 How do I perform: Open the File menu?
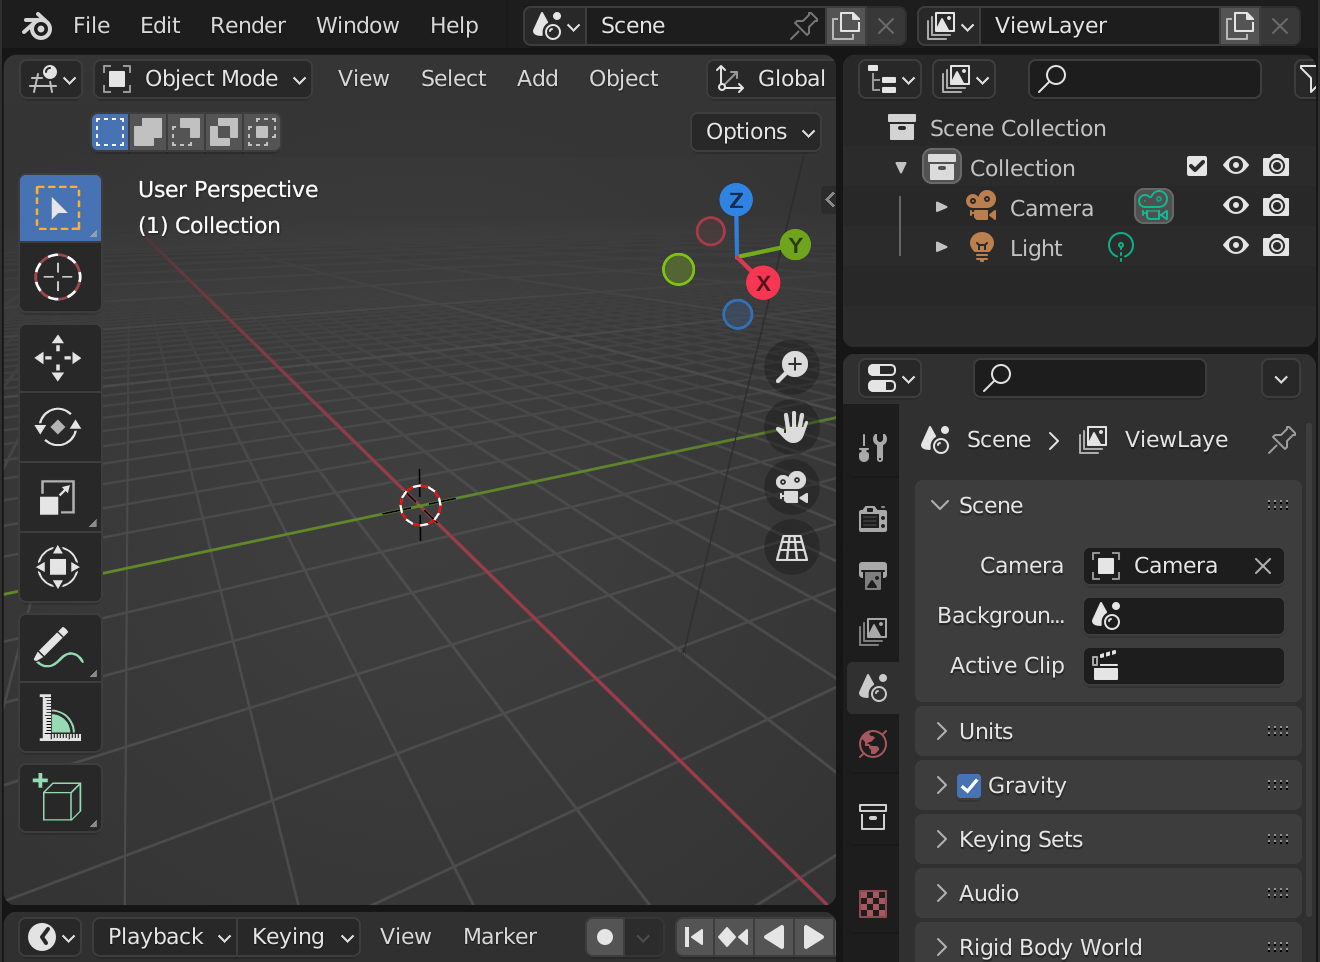coord(91,26)
